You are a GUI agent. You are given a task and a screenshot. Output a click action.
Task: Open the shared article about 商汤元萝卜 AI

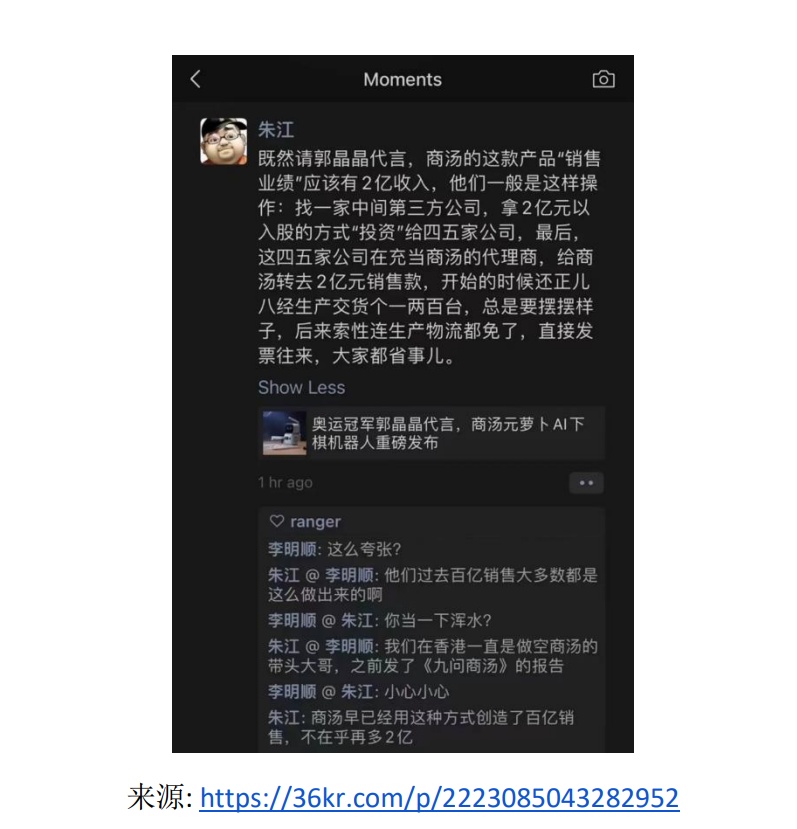pos(432,433)
